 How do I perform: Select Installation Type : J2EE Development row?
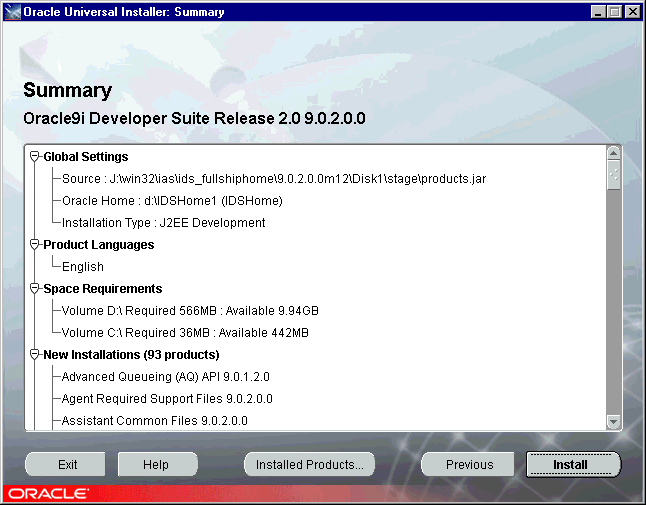click(x=164, y=223)
